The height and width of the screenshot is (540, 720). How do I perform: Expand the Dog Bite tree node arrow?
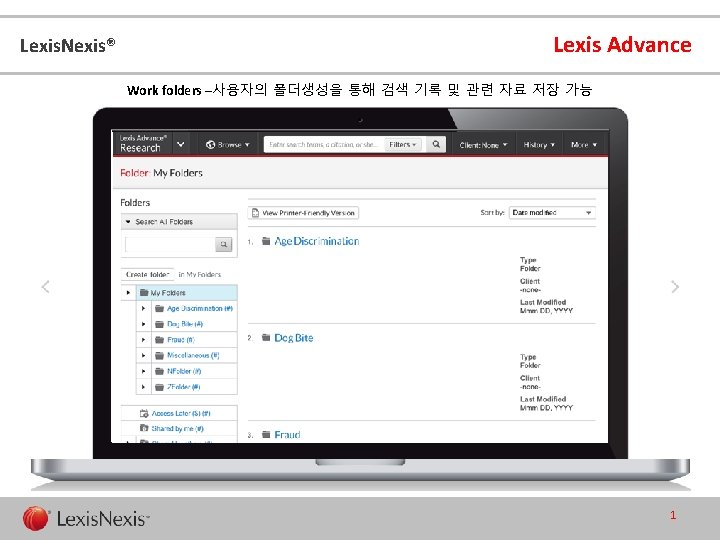pyautogui.click(x=143, y=324)
